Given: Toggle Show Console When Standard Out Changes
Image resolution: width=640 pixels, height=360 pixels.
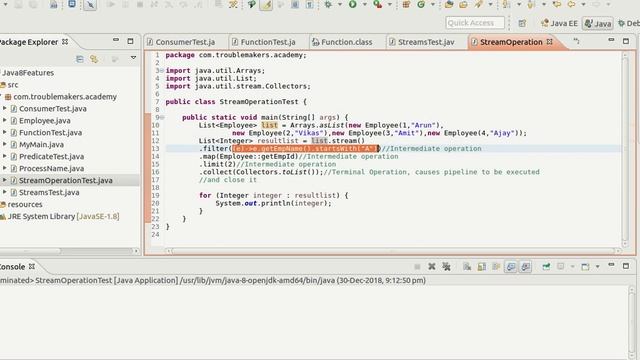Looking at the screenshot, I should click(x=511, y=267).
